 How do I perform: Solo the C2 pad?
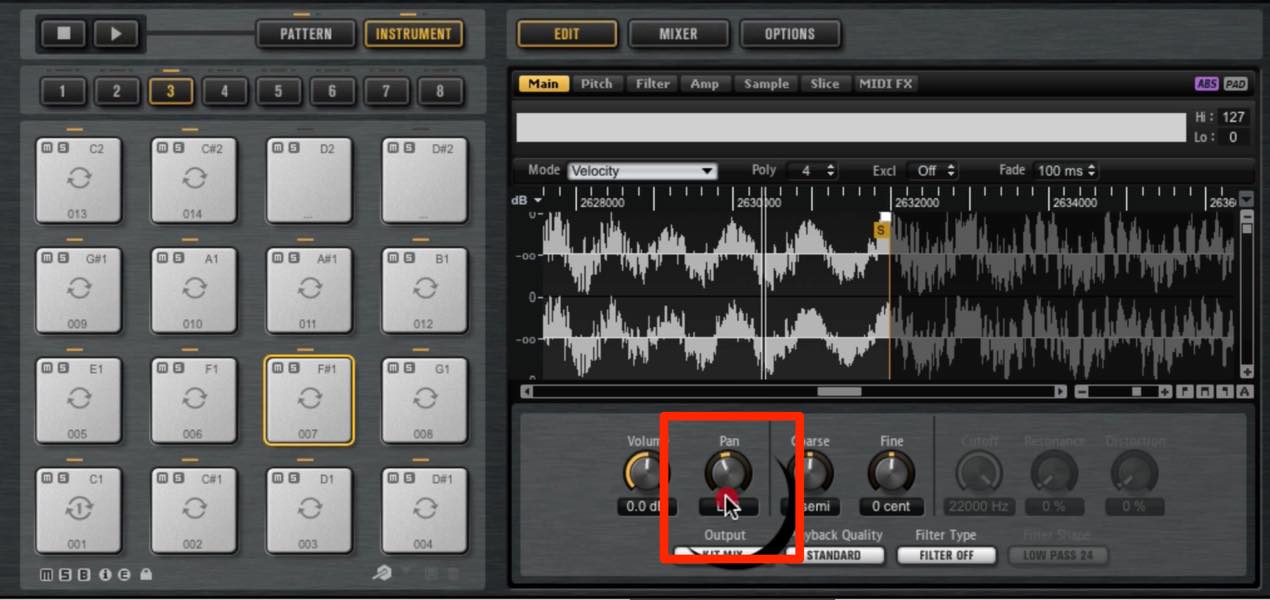(62, 148)
